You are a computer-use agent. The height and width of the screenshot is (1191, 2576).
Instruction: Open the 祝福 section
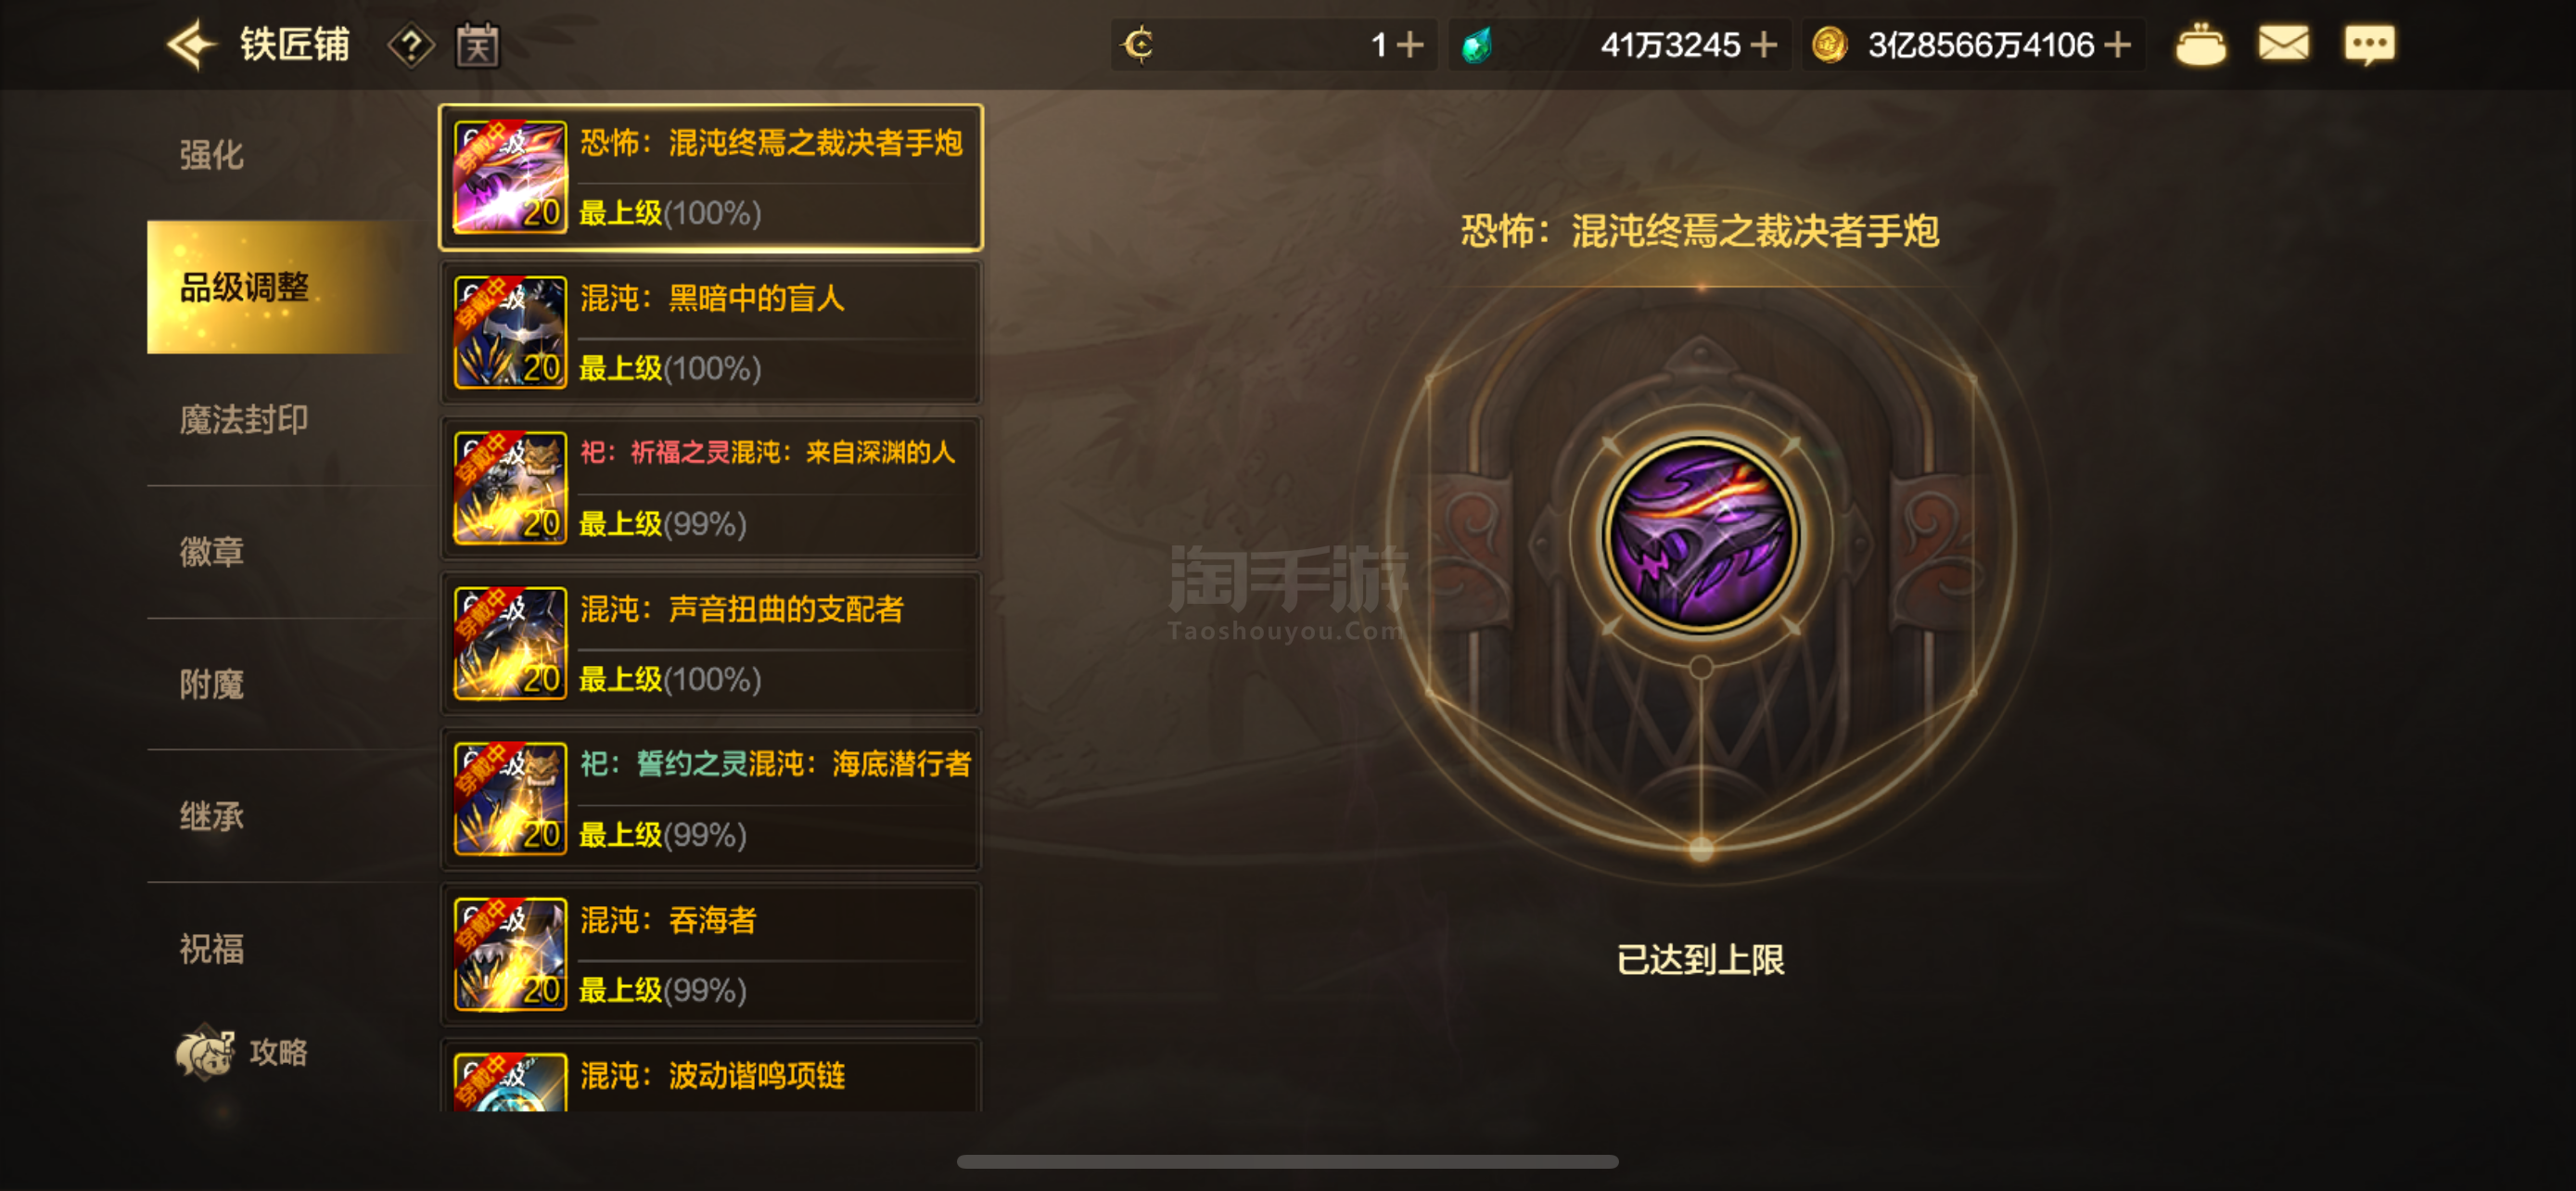211,949
